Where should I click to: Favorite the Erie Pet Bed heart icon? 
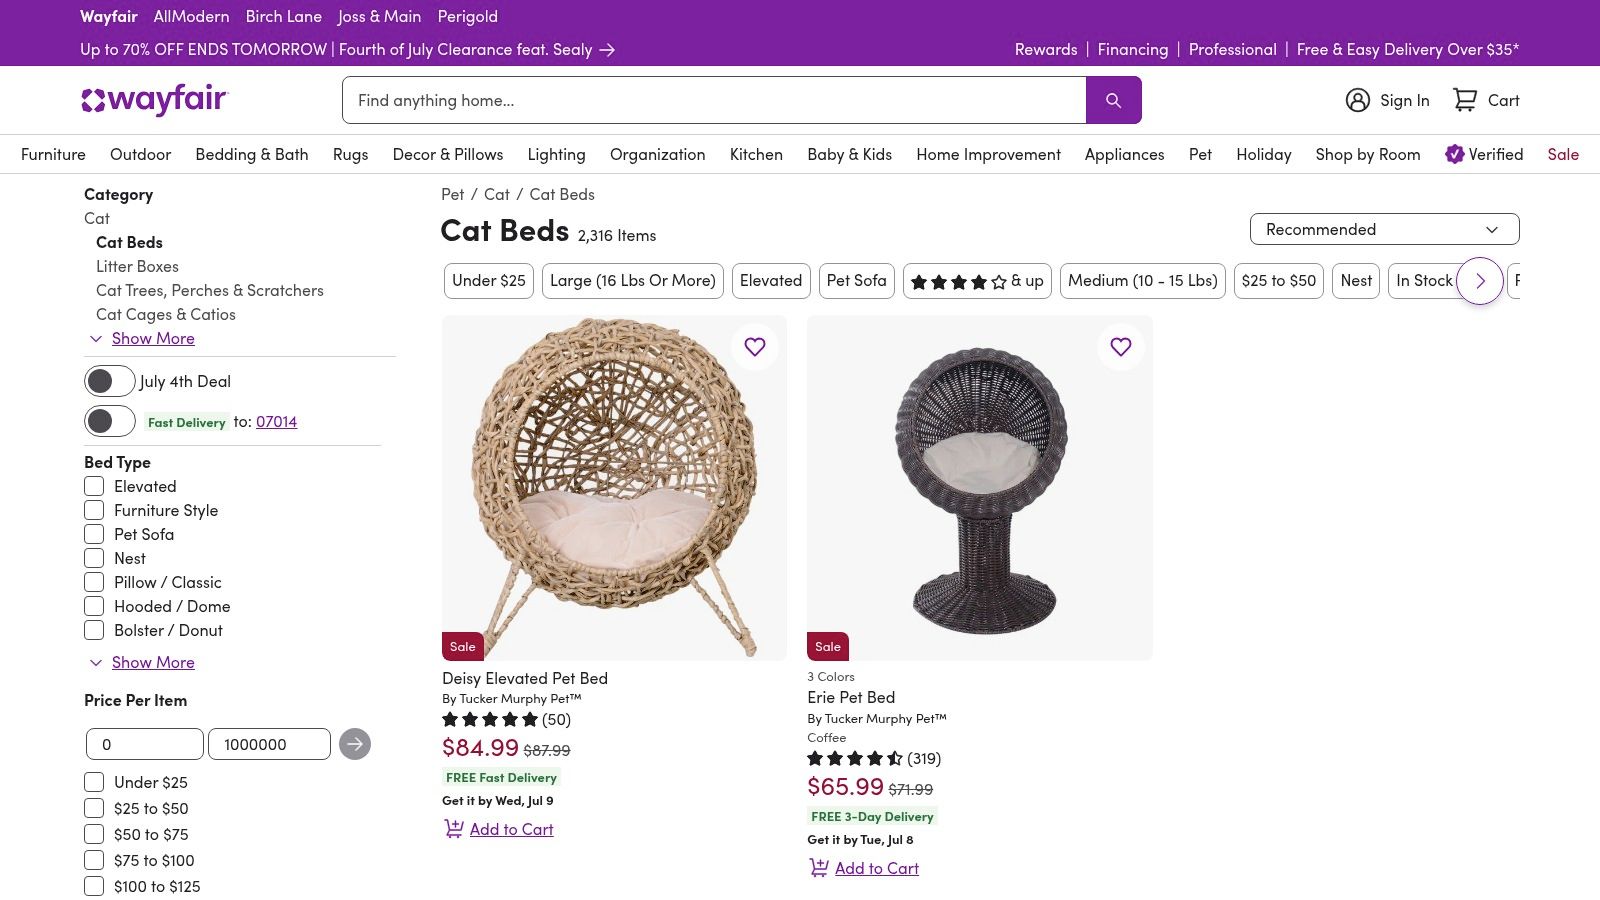[x=1121, y=347]
